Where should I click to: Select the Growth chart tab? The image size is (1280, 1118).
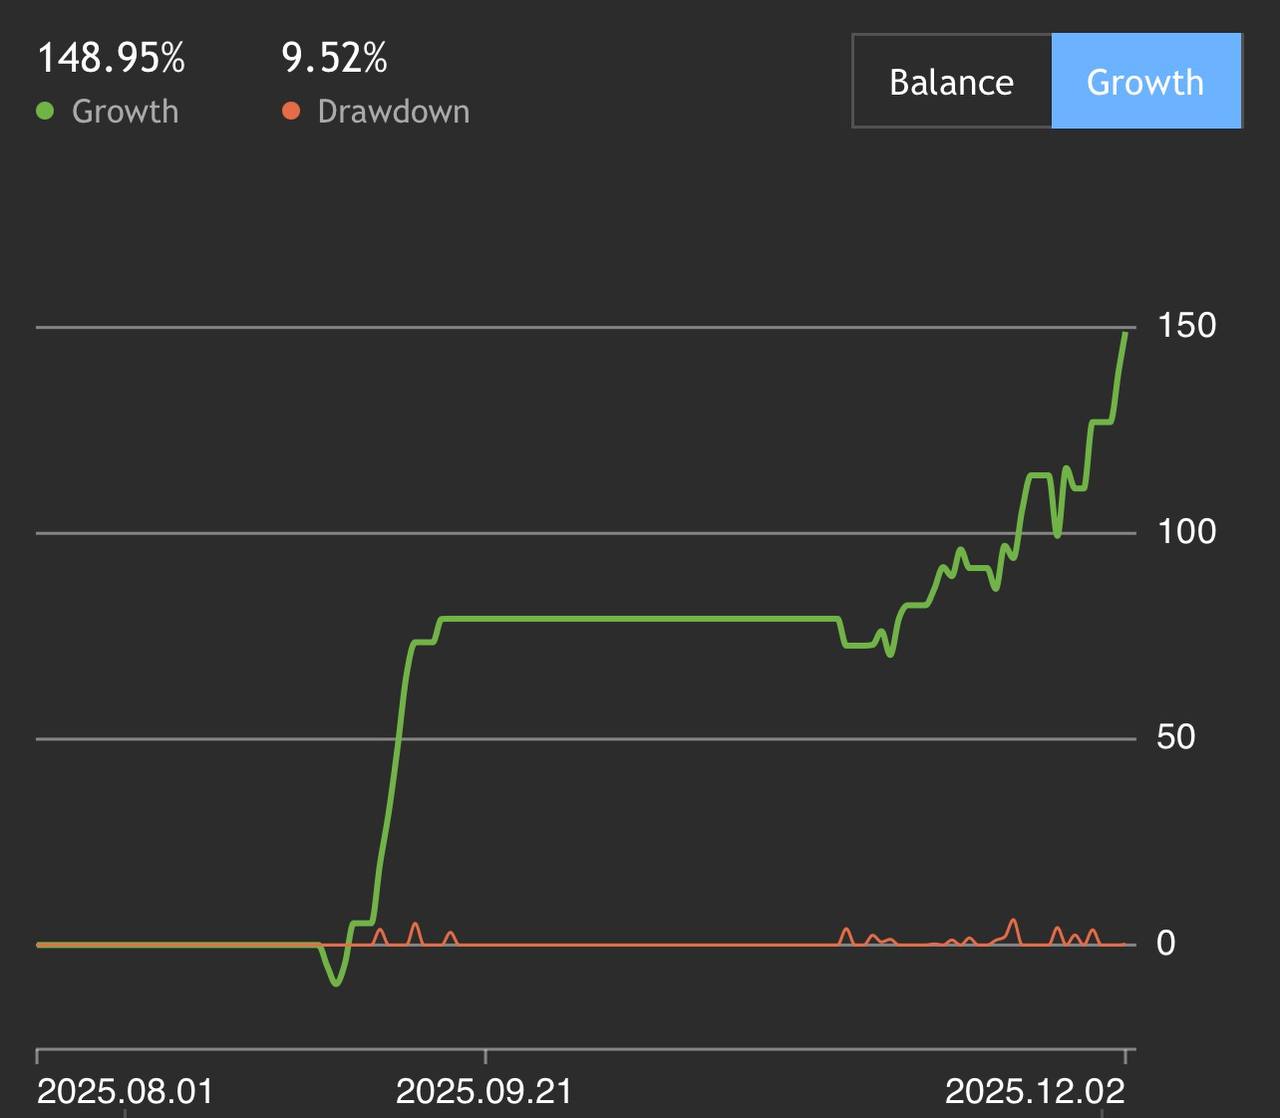1145,82
